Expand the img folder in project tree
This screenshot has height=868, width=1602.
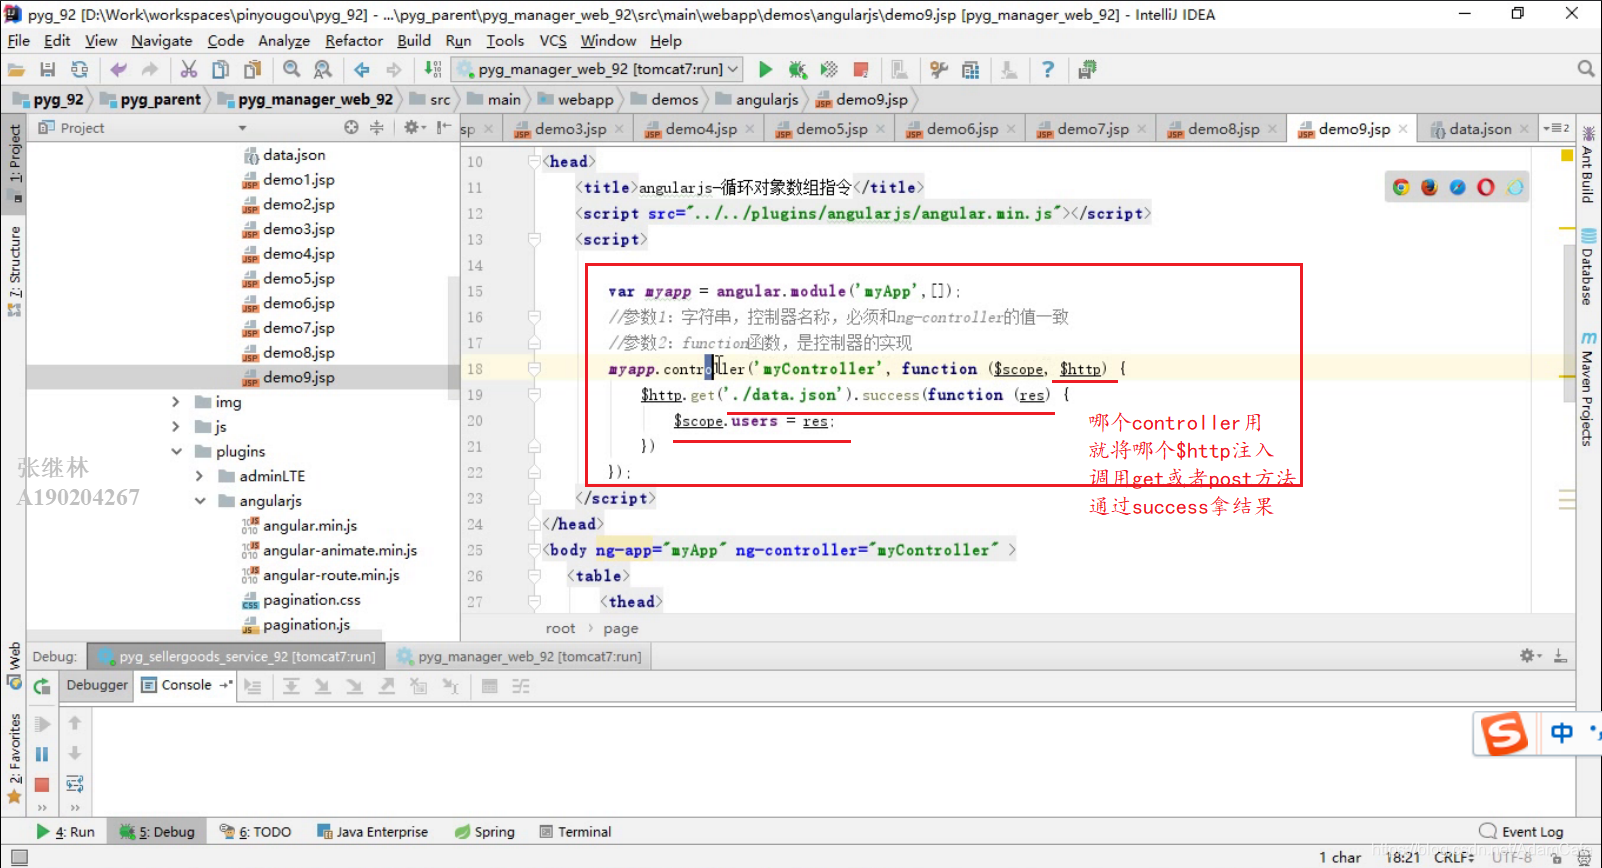[x=175, y=402]
